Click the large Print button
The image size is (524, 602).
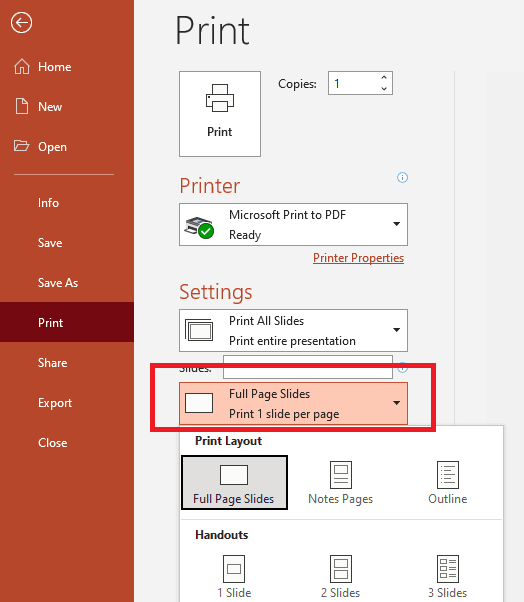click(x=220, y=114)
